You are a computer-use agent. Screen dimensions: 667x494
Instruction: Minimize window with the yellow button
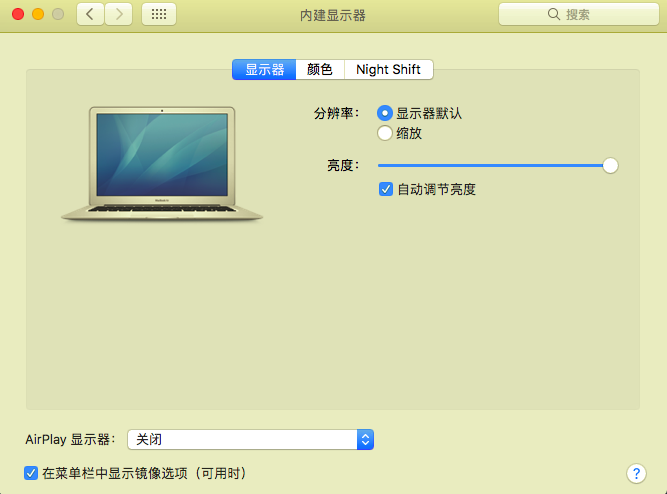(38, 14)
